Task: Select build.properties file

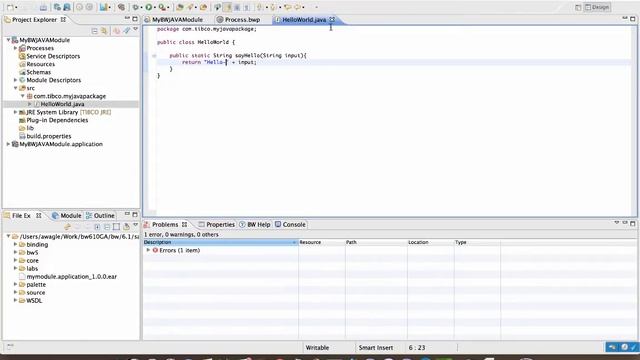Action: pos(49,136)
